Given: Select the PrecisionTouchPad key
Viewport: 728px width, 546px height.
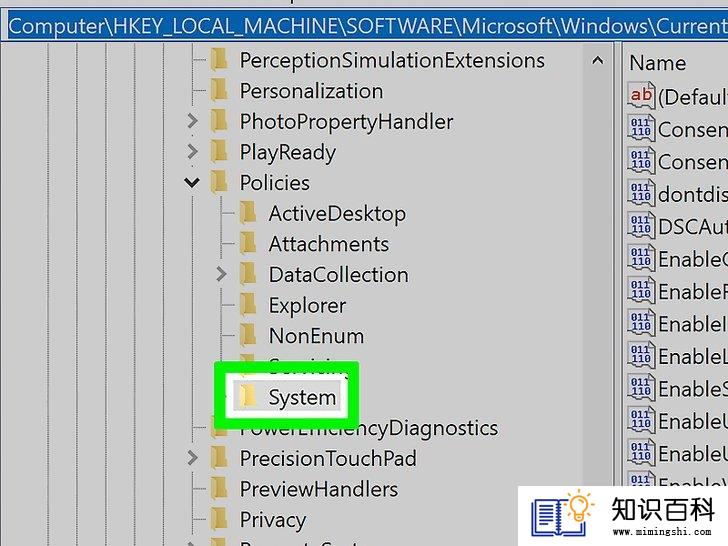Looking at the screenshot, I should tap(328, 459).
